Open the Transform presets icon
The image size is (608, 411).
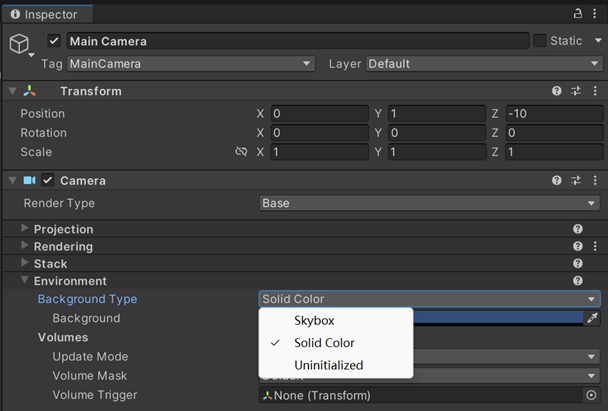pos(576,91)
